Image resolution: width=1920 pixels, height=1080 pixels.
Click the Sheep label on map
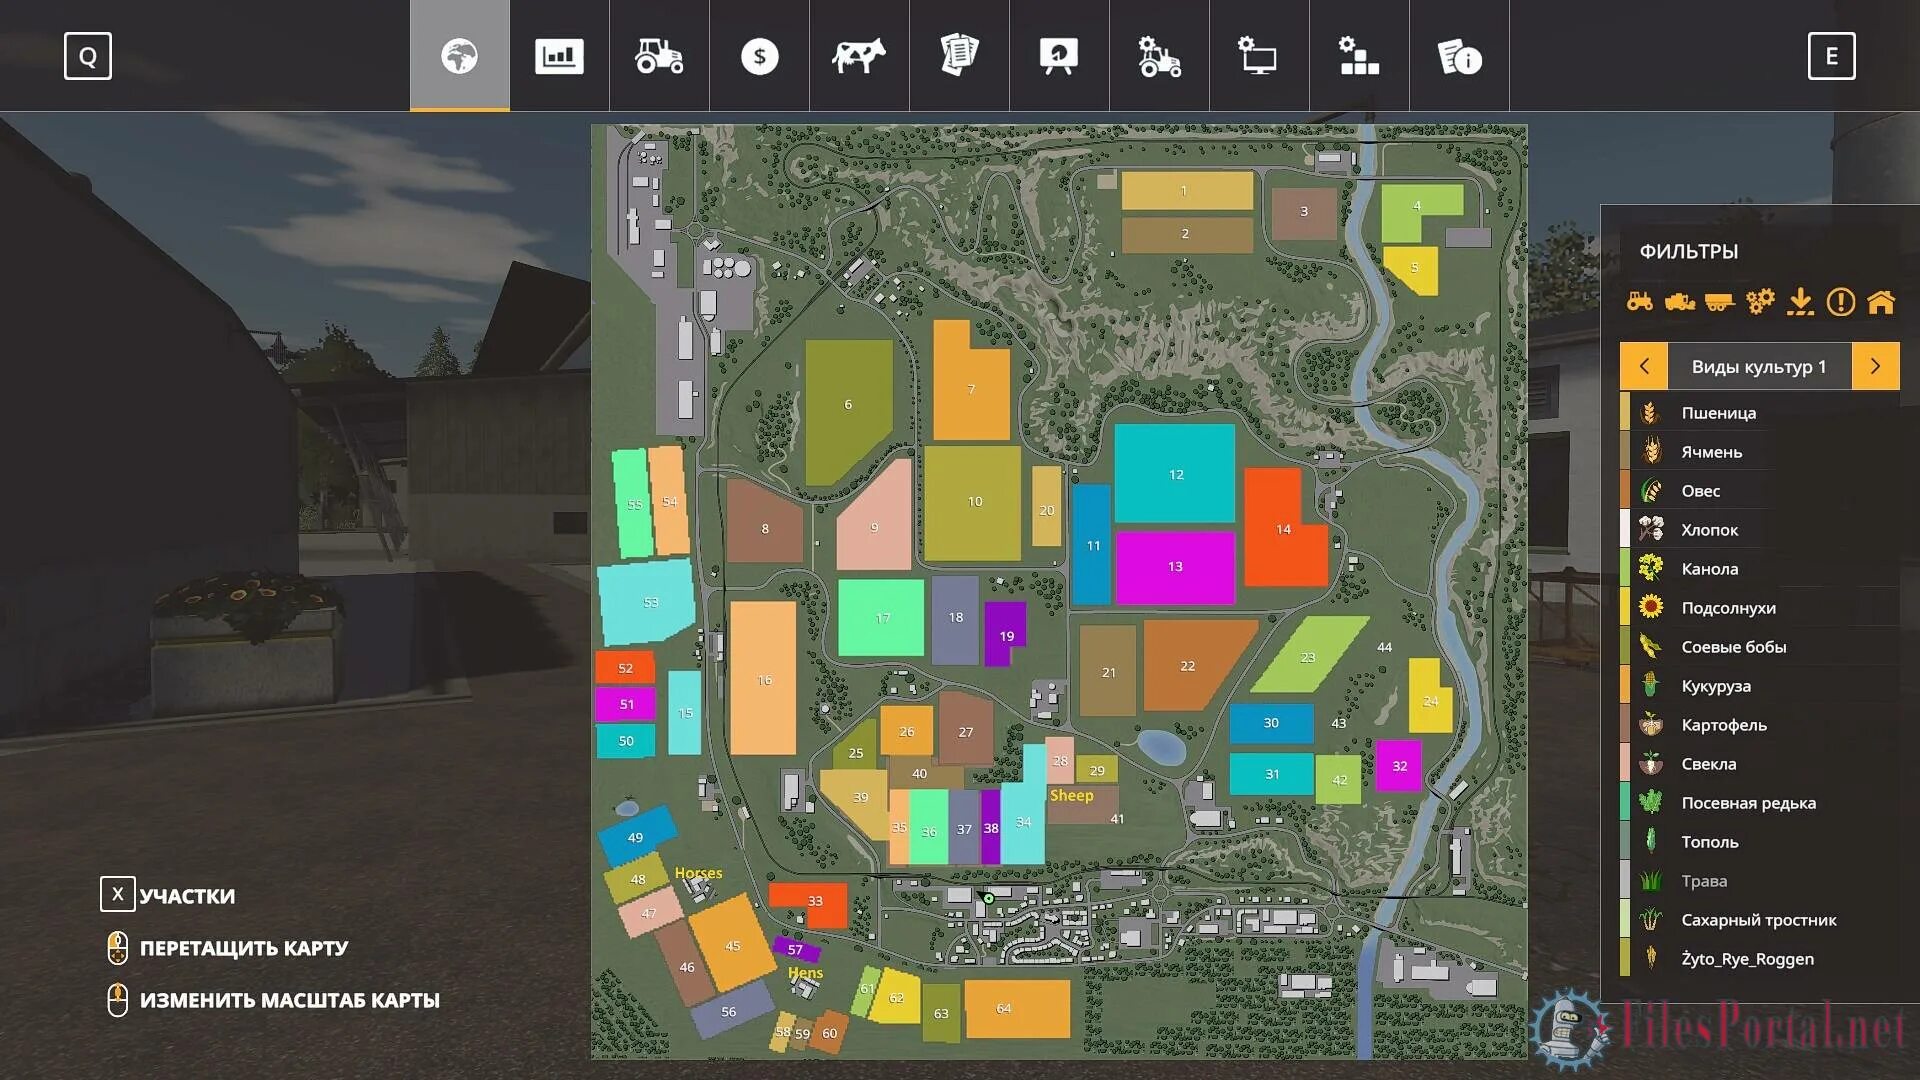(1071, 795)
